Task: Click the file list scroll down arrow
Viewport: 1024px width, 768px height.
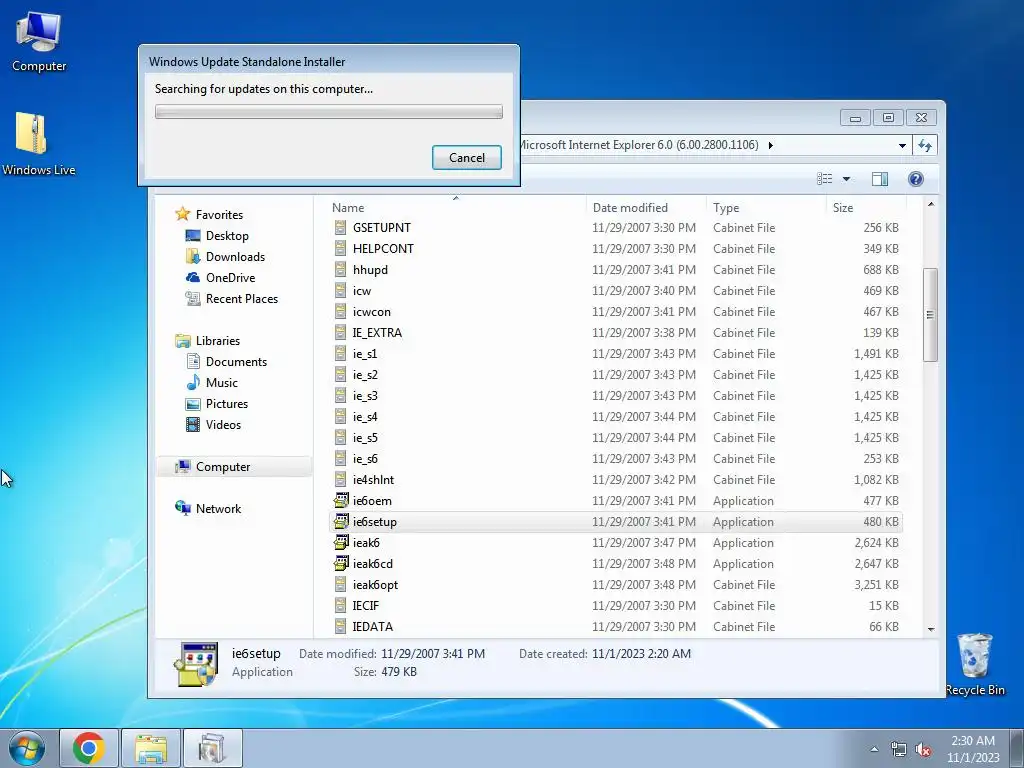Action: pos(931,629)
